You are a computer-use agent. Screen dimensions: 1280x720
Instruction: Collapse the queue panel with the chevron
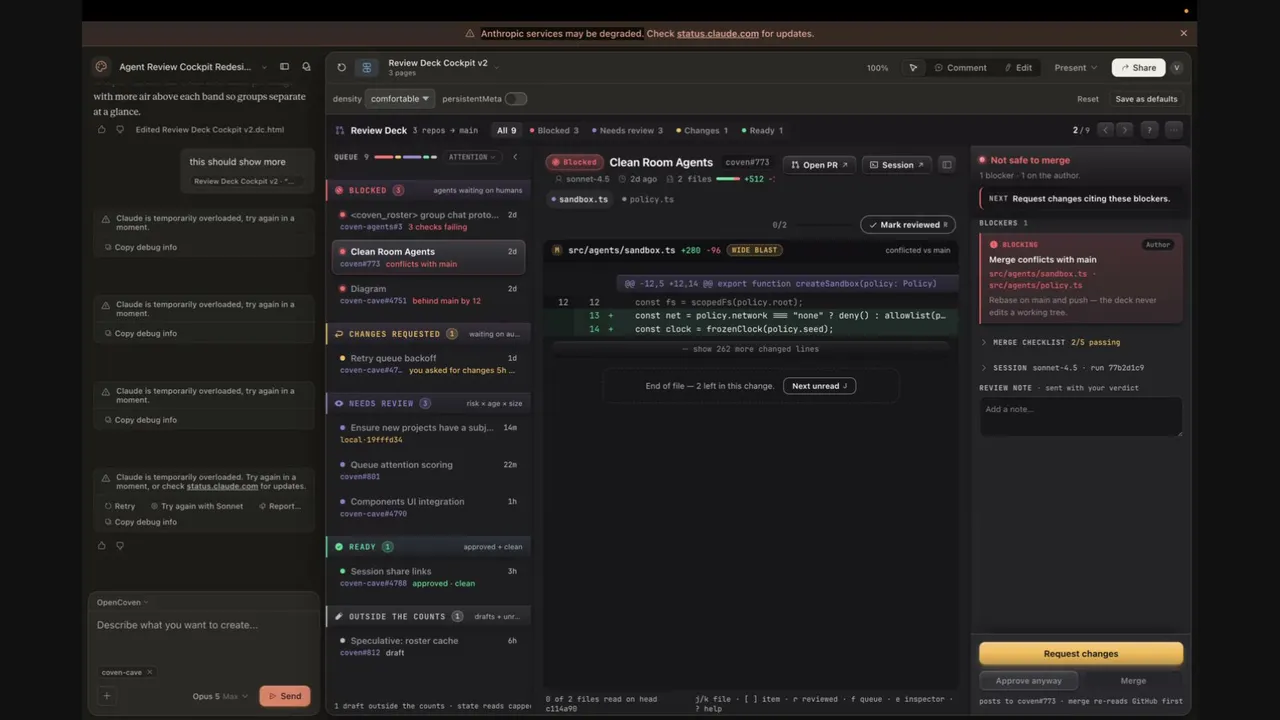515,157
